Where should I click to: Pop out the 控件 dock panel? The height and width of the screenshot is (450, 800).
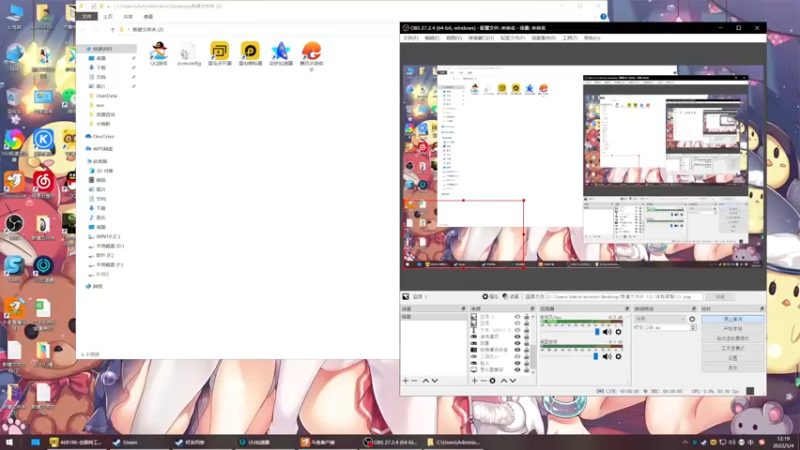(x=762, y=309)
